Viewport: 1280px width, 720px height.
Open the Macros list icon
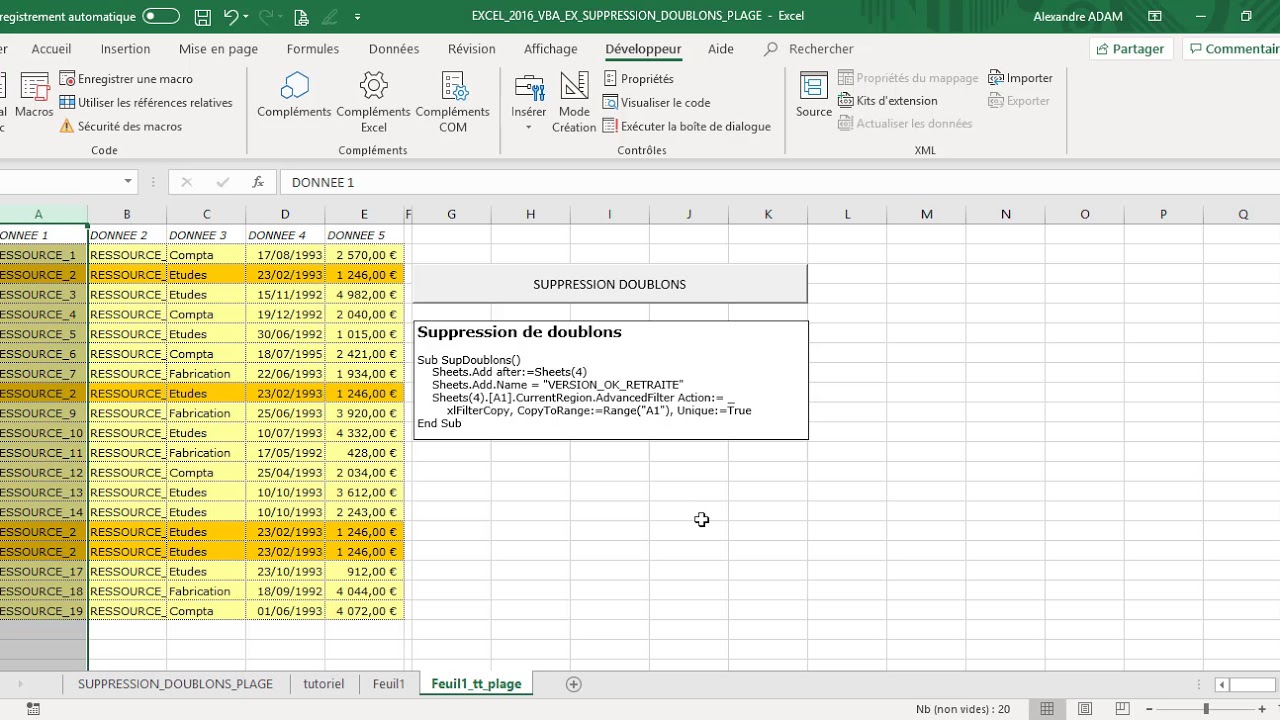click(34, 96)
